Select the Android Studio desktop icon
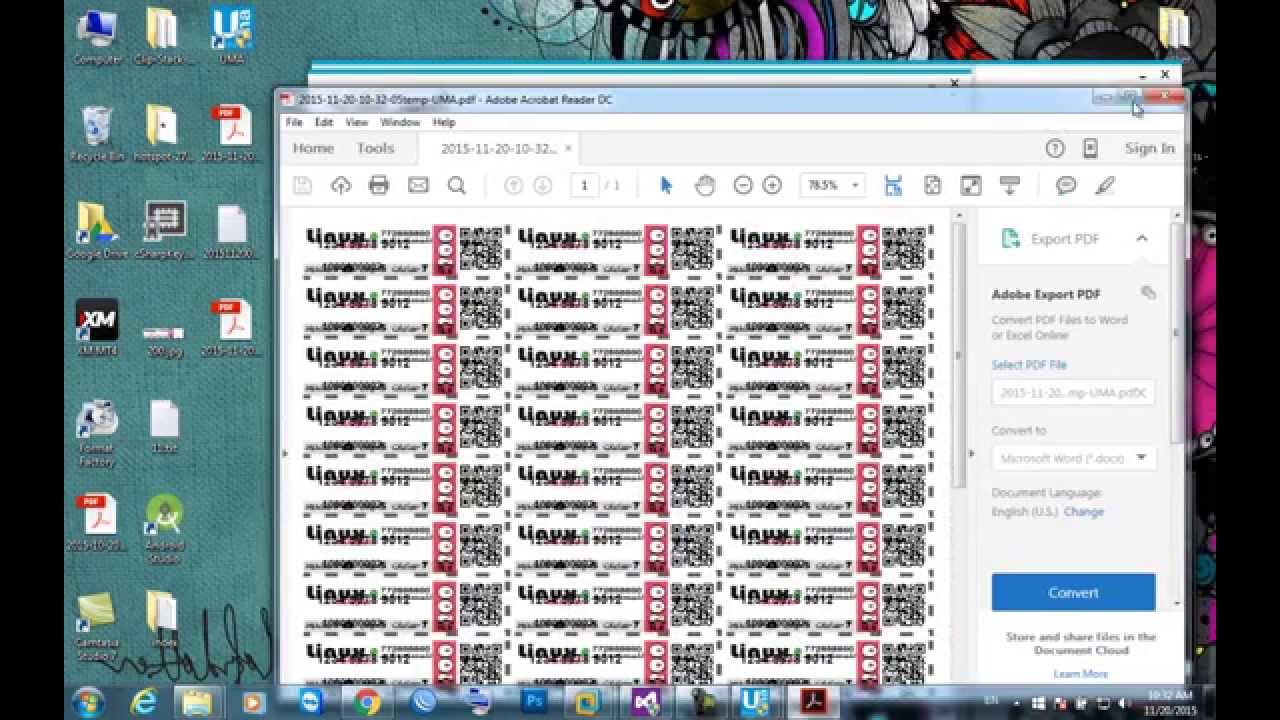1280x720 pixels. coord(164,528)
